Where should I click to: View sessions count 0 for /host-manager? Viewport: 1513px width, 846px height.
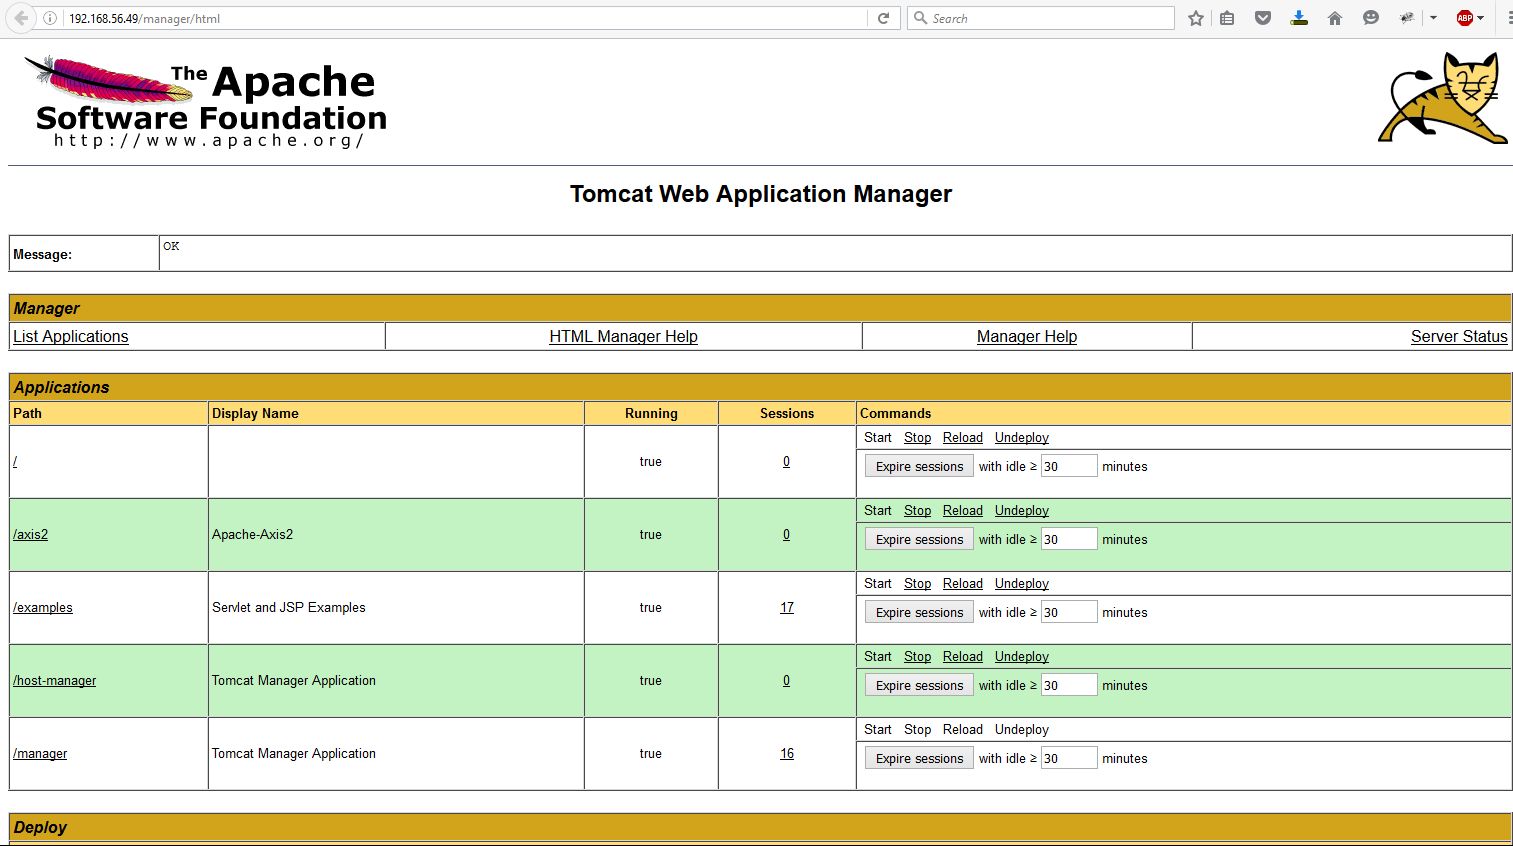coord(786,681)
